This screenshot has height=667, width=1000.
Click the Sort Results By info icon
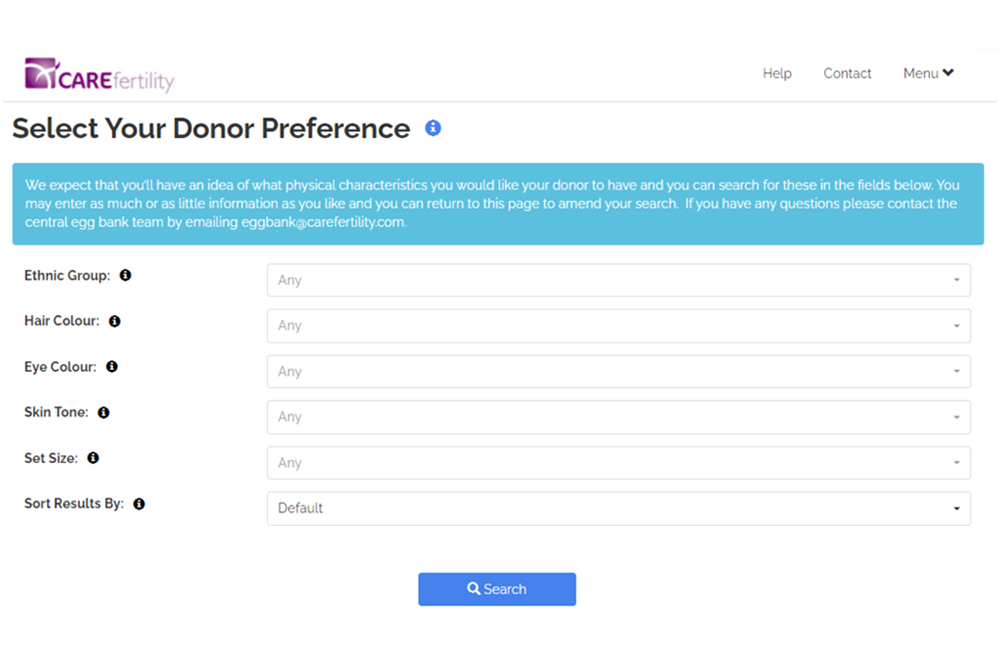click(139, 504)
